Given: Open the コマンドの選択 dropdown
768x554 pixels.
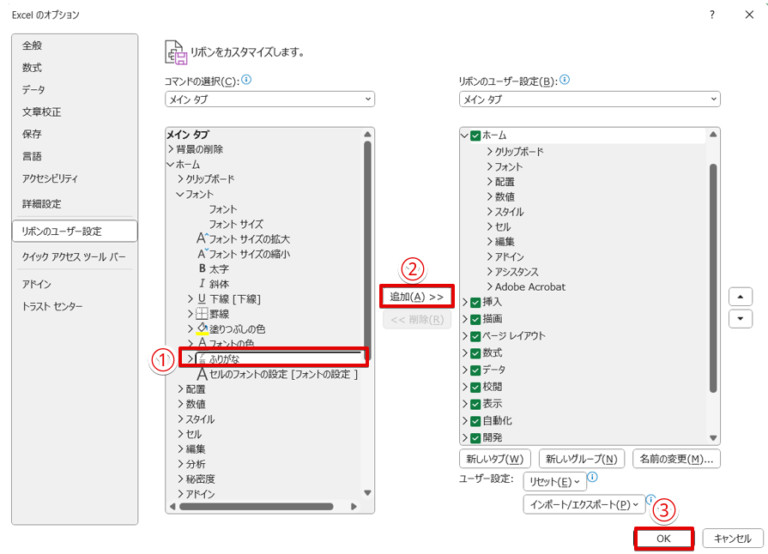Looking at the screenshot, I should (270, 99).
